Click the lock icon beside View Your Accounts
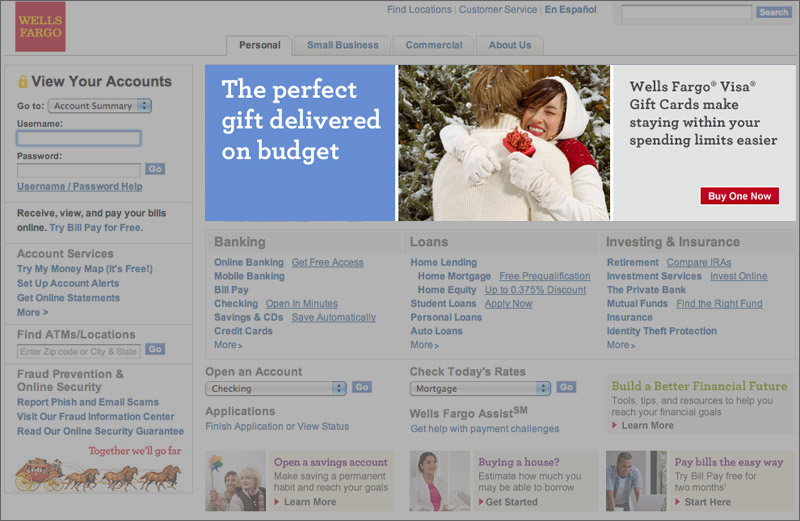This screenshot has height=521, width=800. (x=22, y=81)
